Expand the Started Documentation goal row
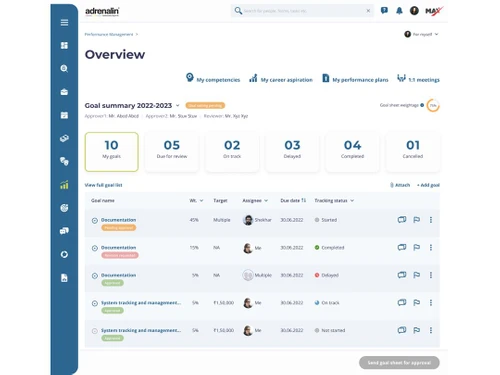 (x=95, y=220)
